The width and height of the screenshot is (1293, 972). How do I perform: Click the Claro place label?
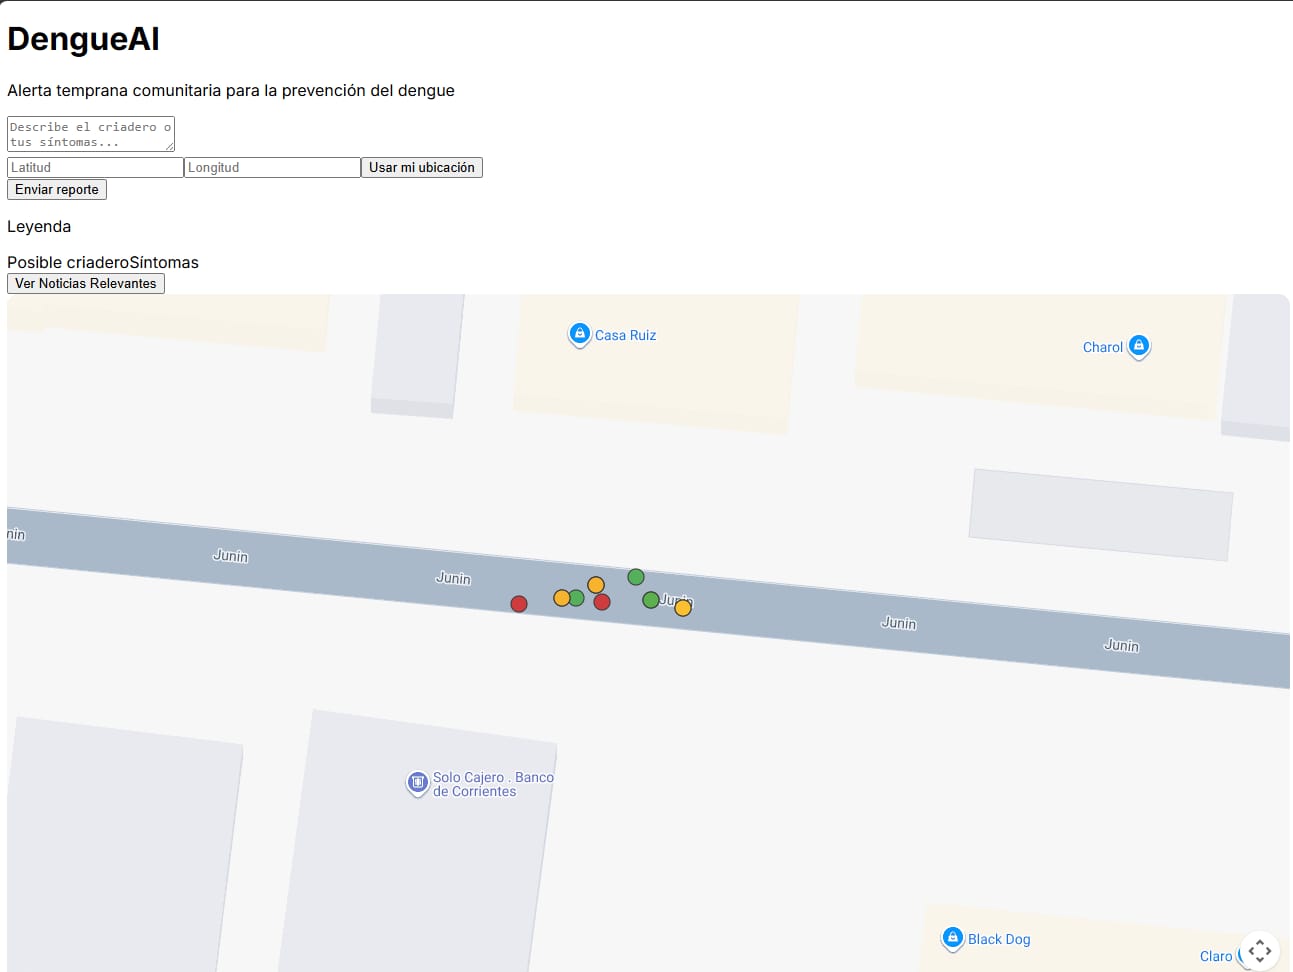pos(1215,957)
